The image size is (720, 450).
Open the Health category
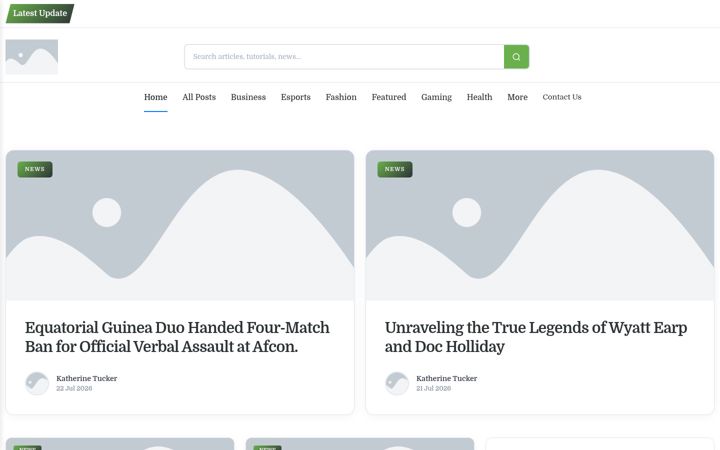[479, 97]
